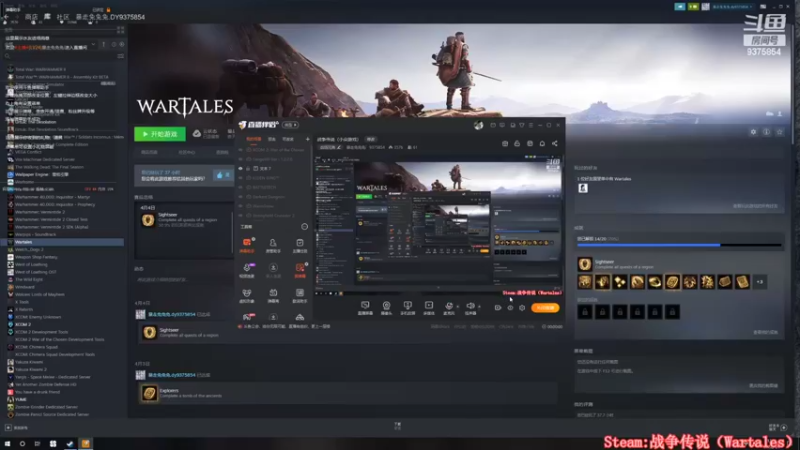Open the microphone options dropdown arrow

point(457,307)
